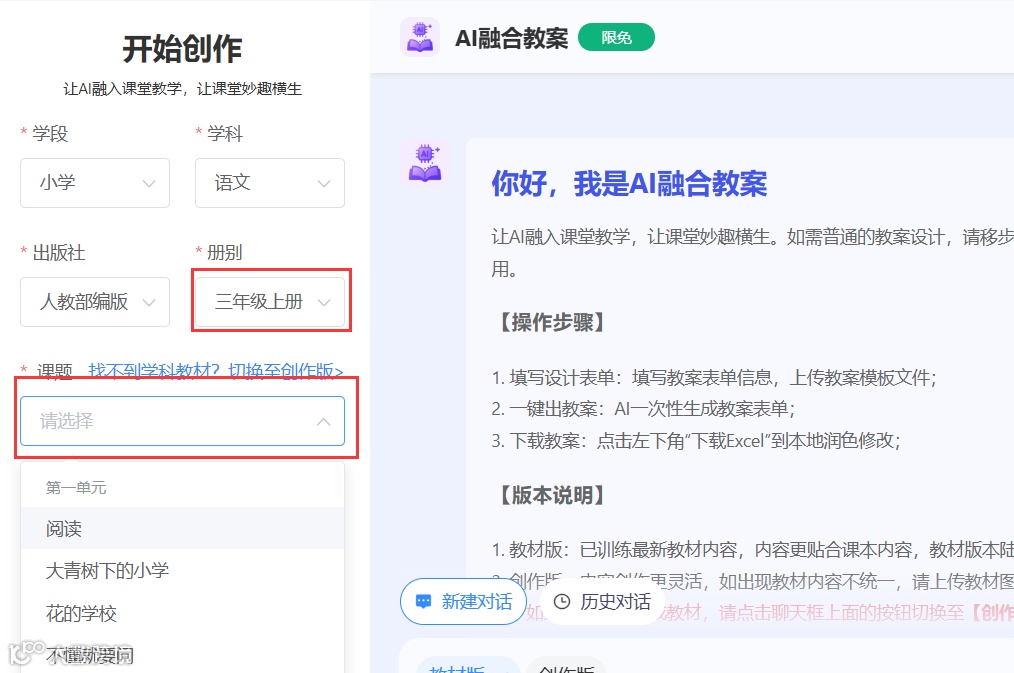Click the chat bubble icon in 新建对话
The image size is (1014, 673).
(423, 601)
